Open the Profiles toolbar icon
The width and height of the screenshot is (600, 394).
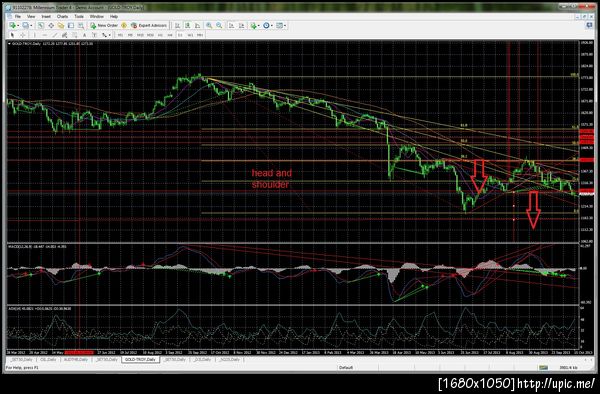(x=25, y=25)
